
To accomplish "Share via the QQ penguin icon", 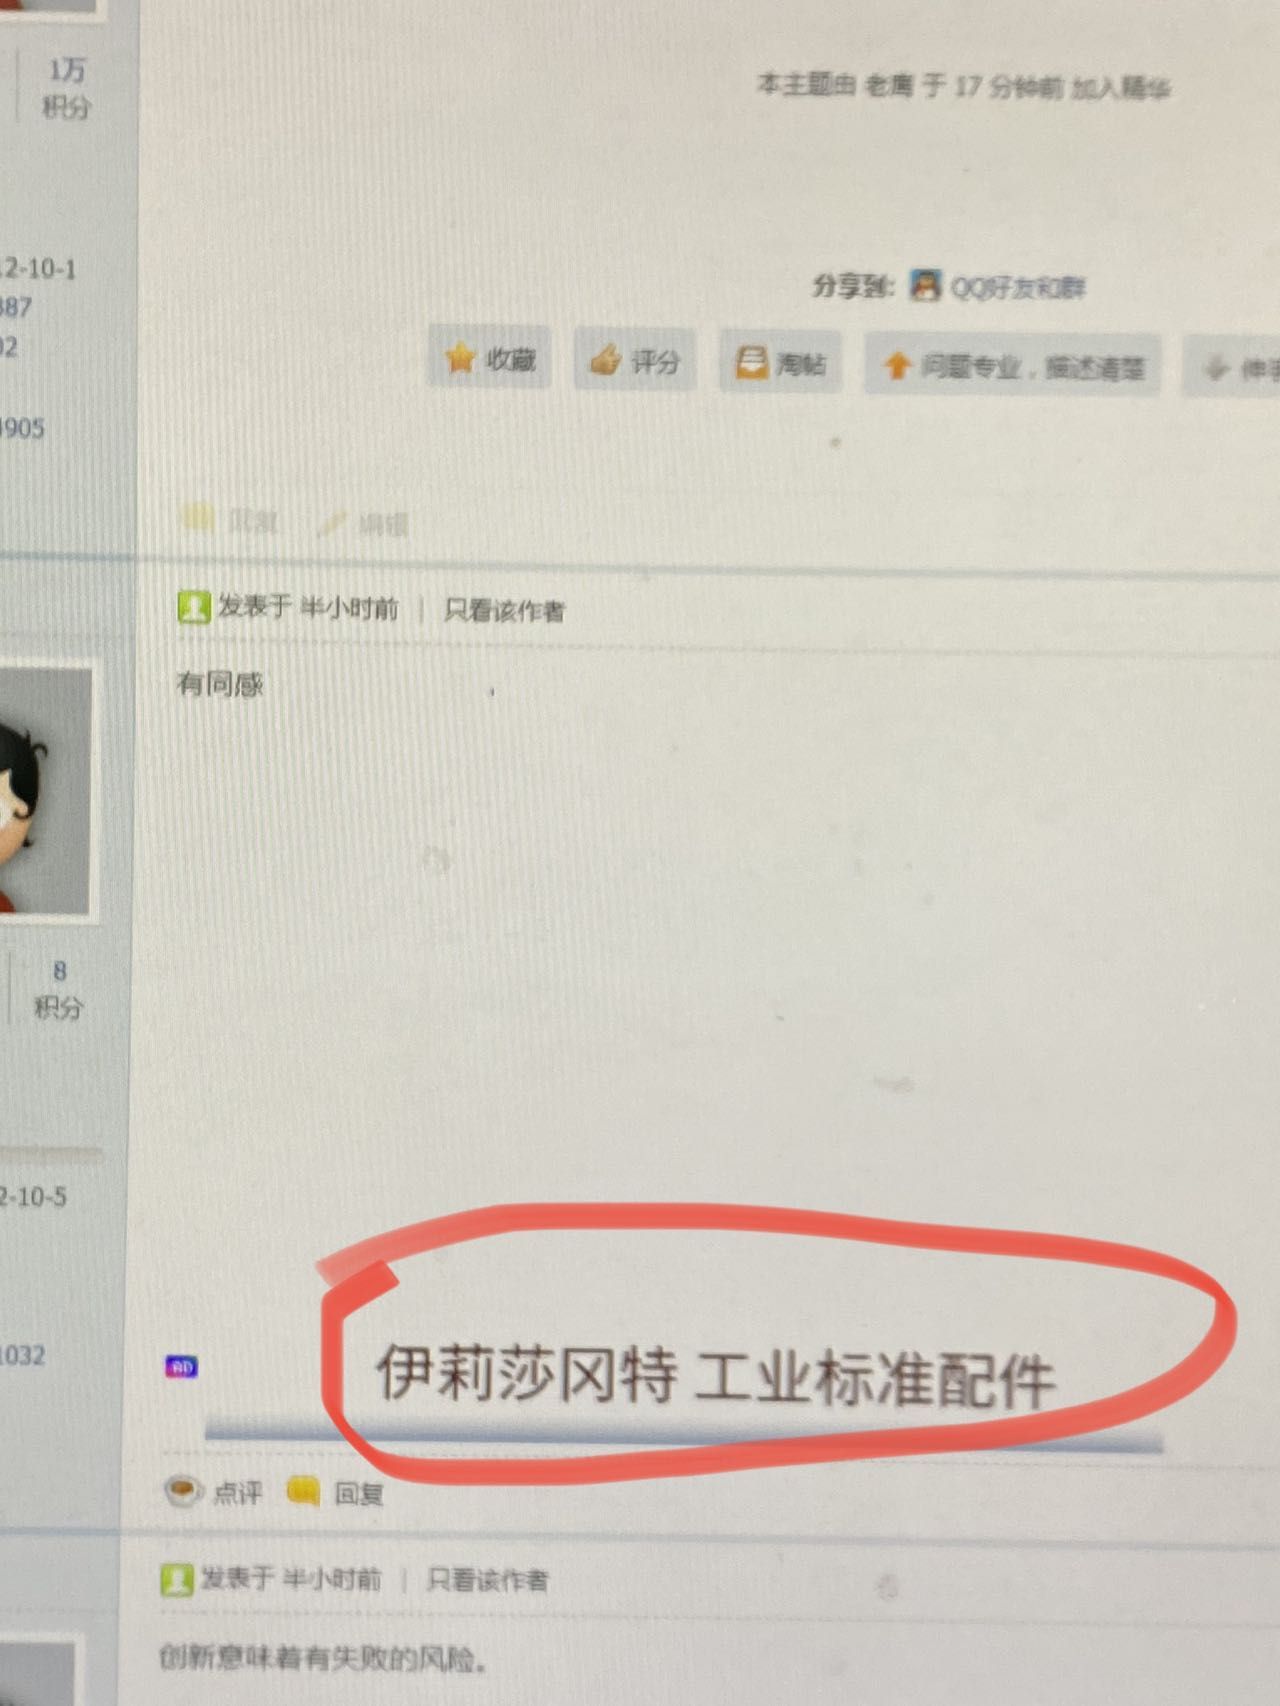I will [x=925, y=286].
